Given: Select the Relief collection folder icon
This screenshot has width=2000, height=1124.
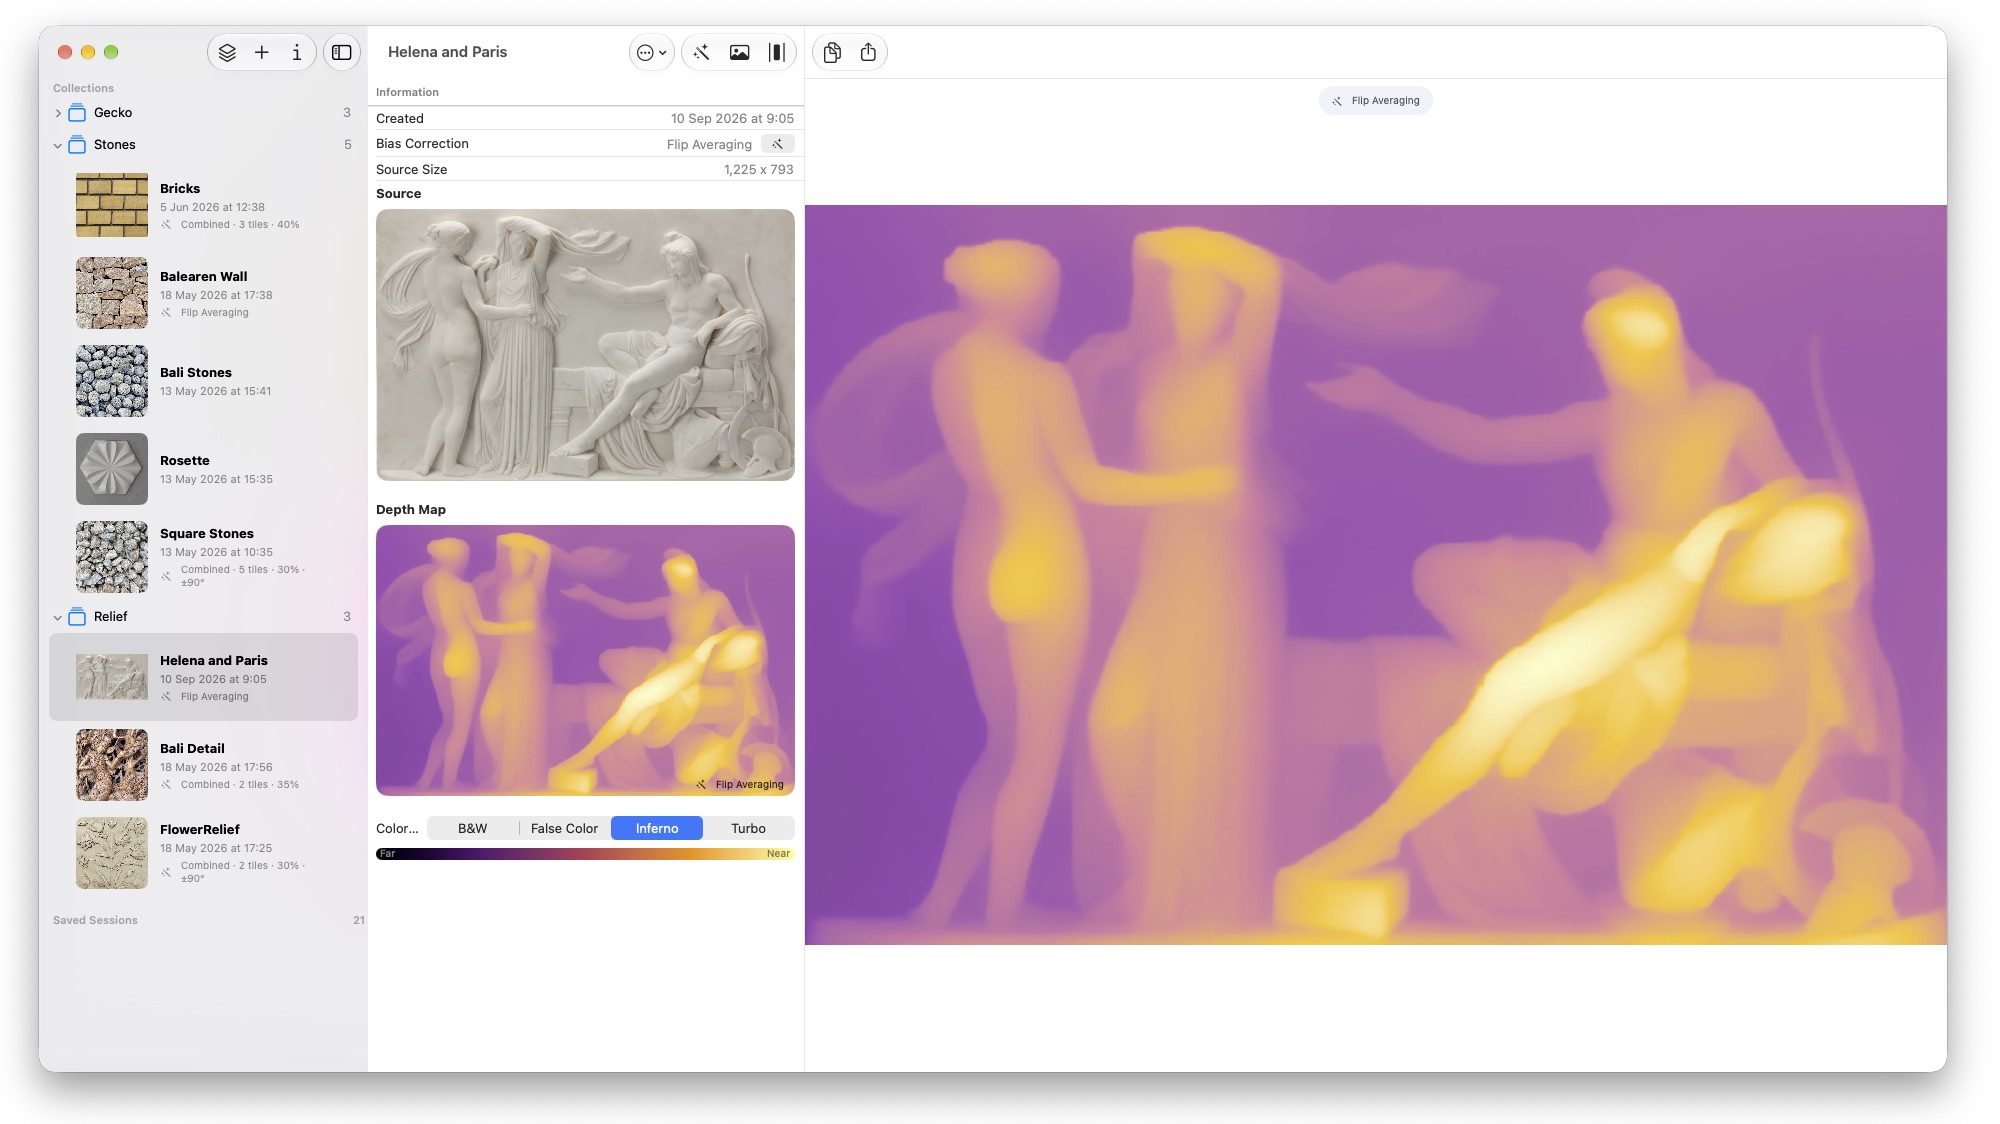Looking at the screenshot, I should pos(77,617).
